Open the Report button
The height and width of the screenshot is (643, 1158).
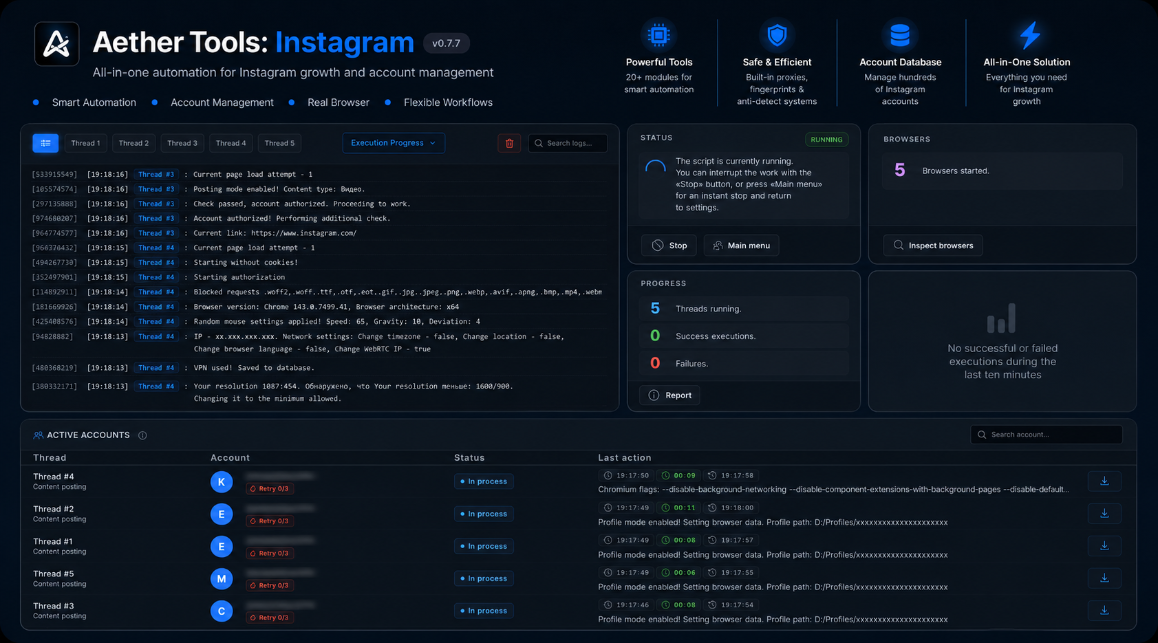pyautogui.click(x=670, y=396)
